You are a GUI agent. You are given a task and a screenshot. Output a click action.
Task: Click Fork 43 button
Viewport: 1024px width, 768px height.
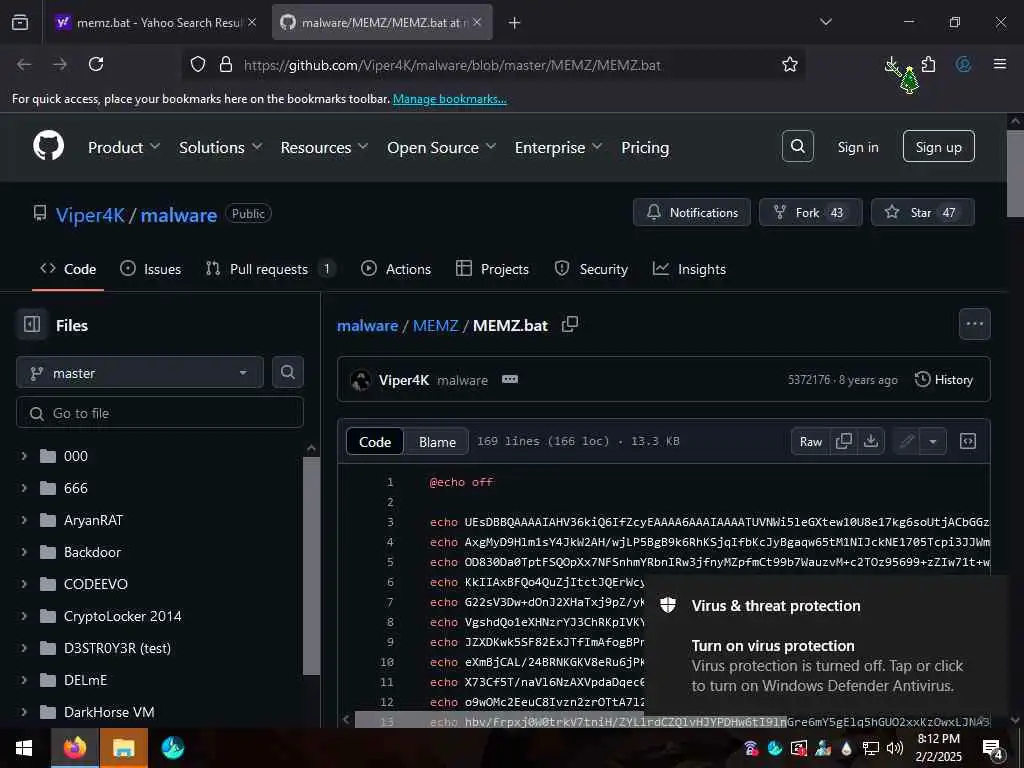pyautogui.click(x=810, y=212)
